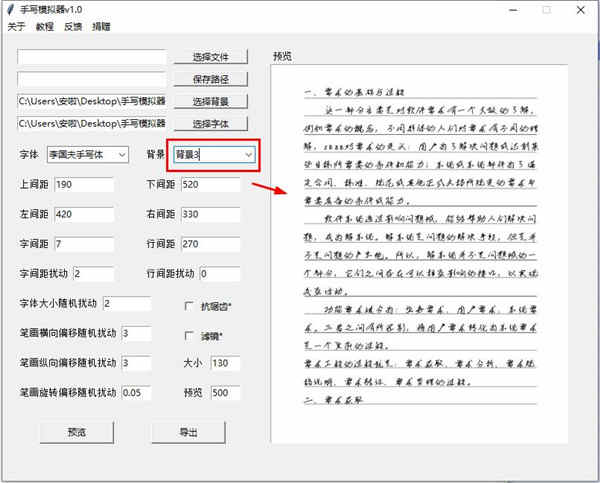Open the 字体 font dropdown
The image size is (600, 483).
click(x=88, y=155)
